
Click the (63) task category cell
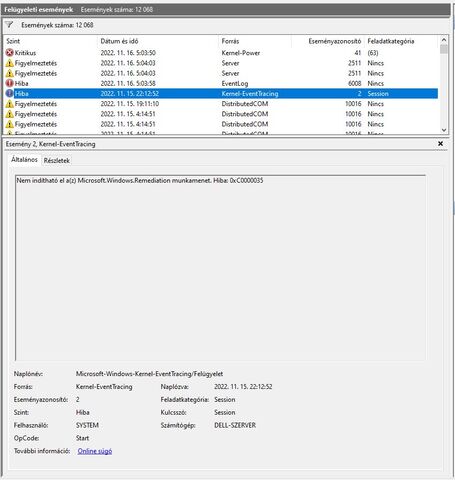click(x=373, y=53)
